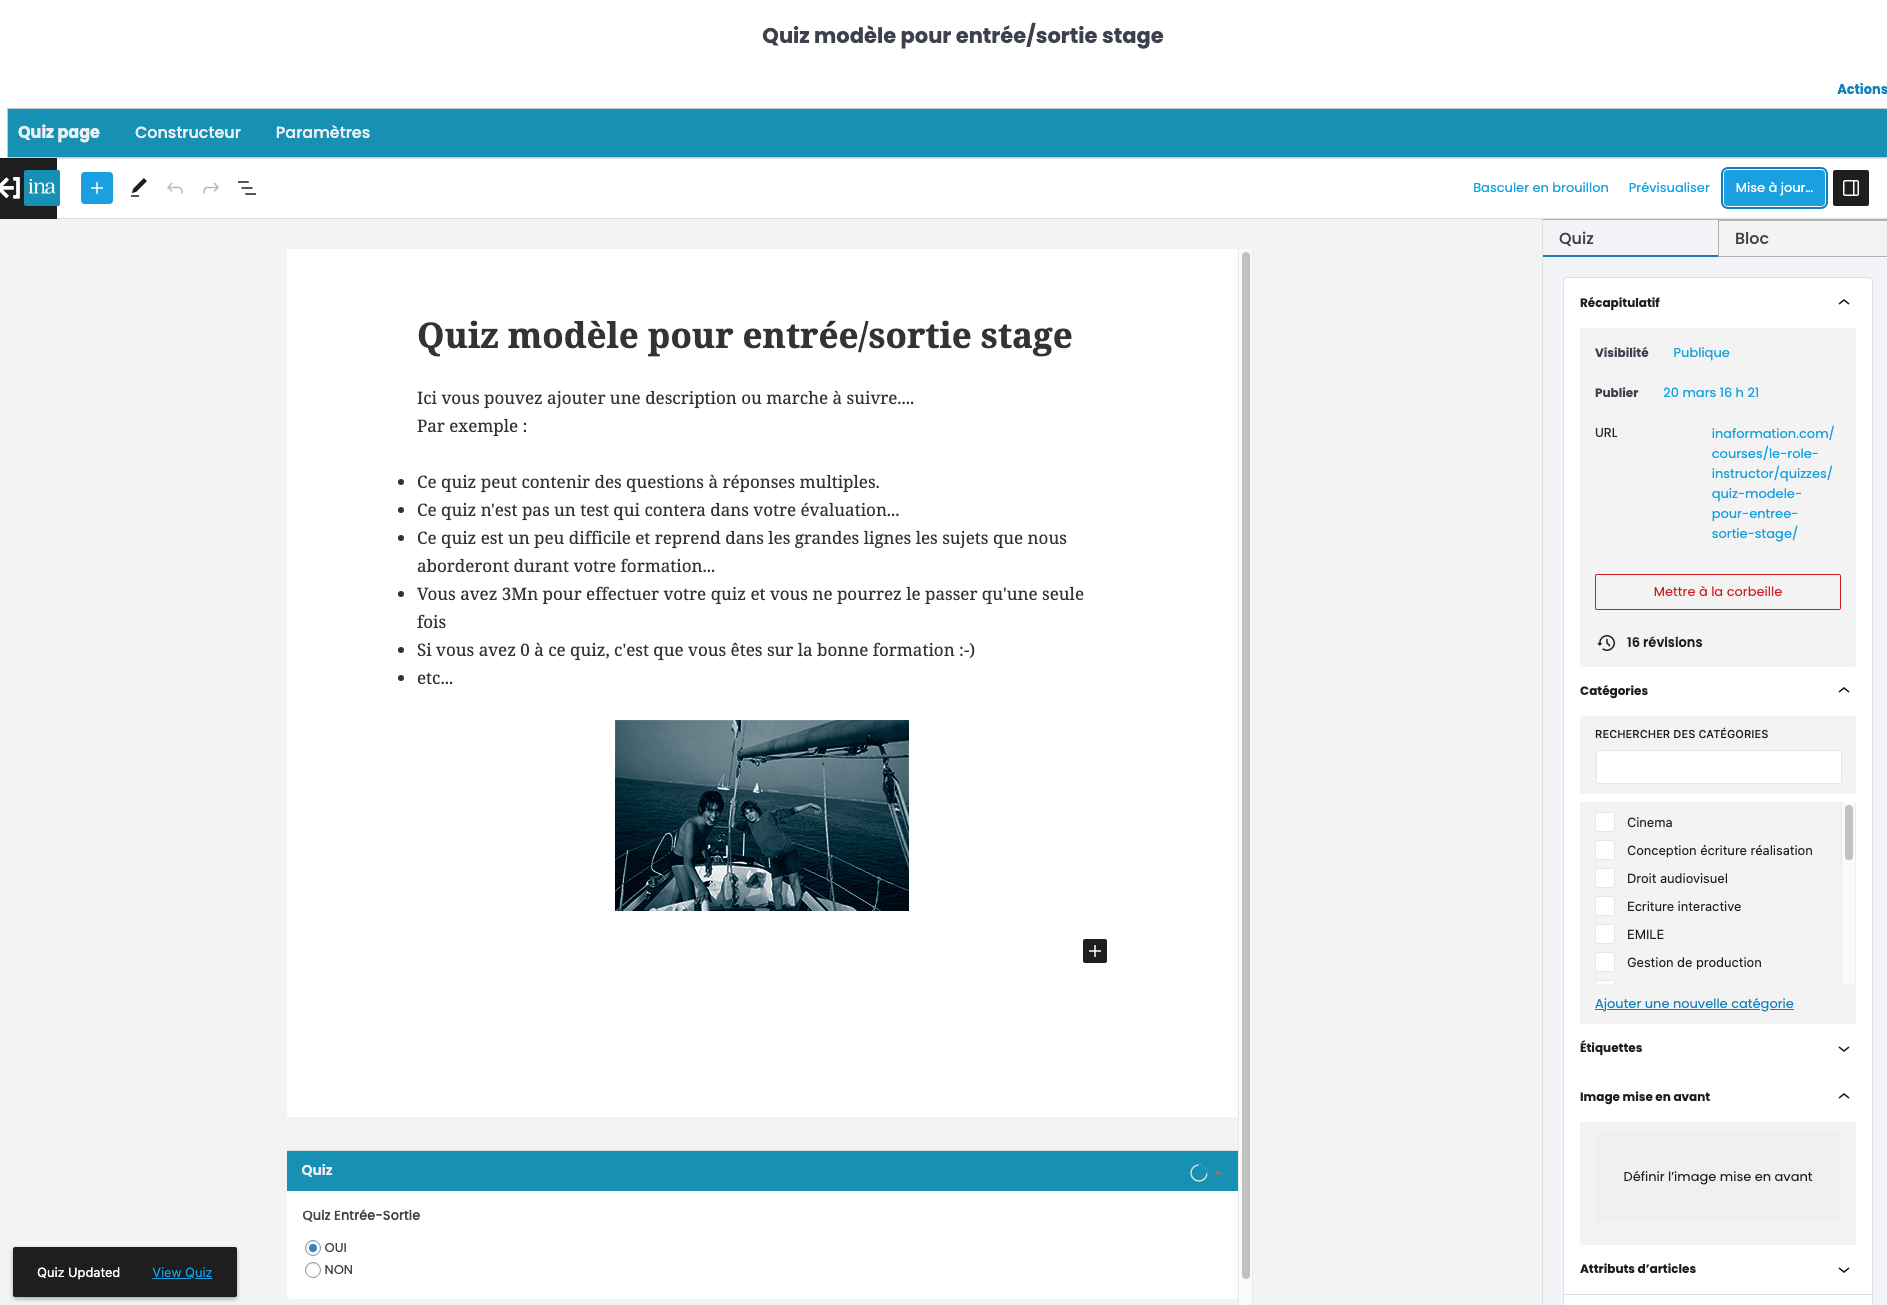Image resolution: width=1887 pixels, height=1305 pixels.
Task: Switch to the Constructeur tab
Action: point(188,132)
